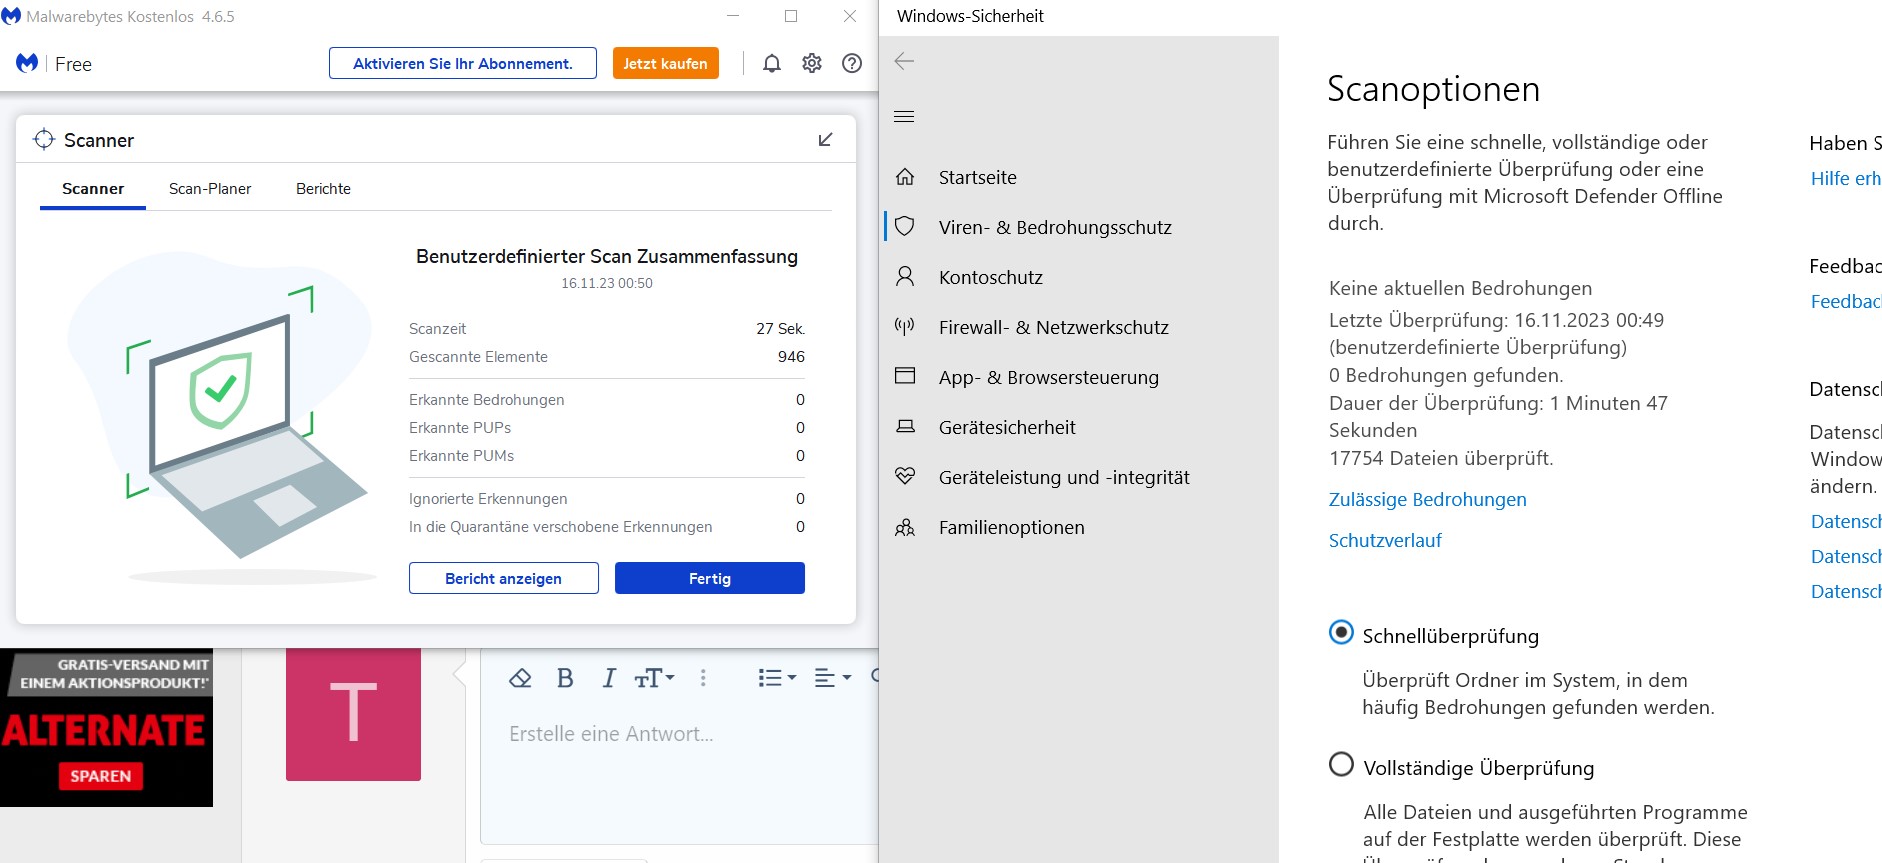Open Malwarebytes notifications bell
1882x863 pixels.
pos(772,64)
